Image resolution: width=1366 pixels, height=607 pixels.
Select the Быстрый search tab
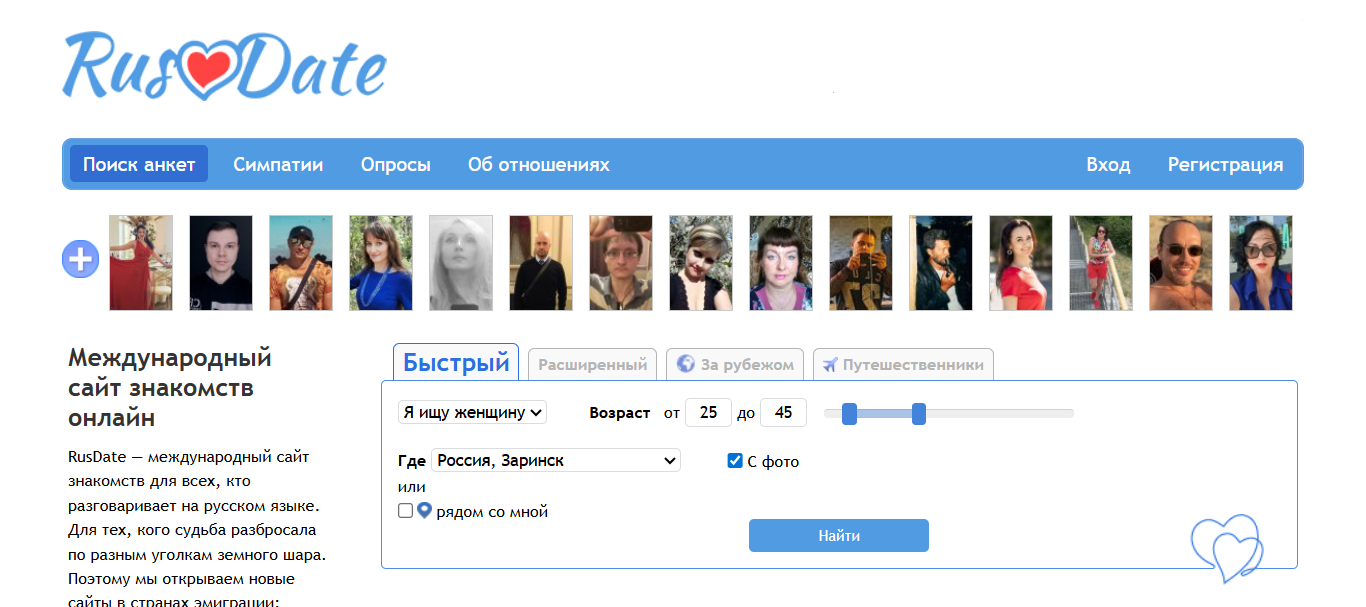pos(456,362)
